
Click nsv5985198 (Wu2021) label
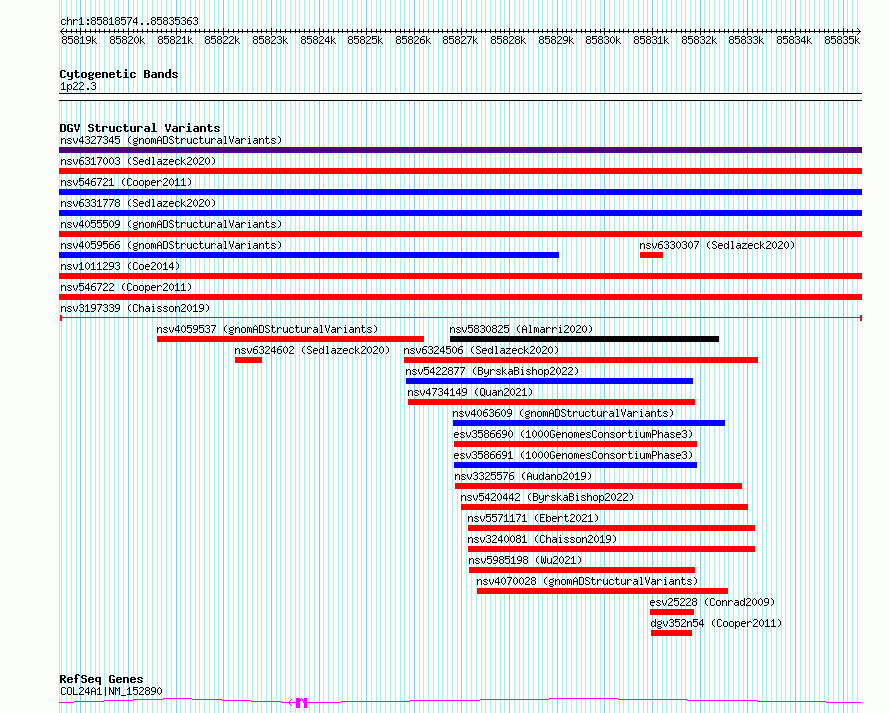pyautogui.click(x=525, y=560)
